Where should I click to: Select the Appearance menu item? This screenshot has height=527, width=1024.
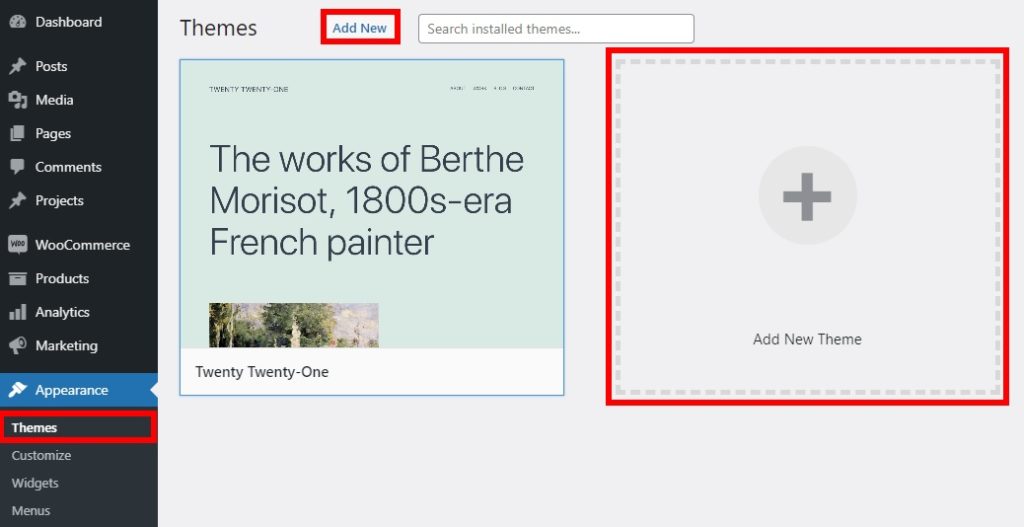78,390
